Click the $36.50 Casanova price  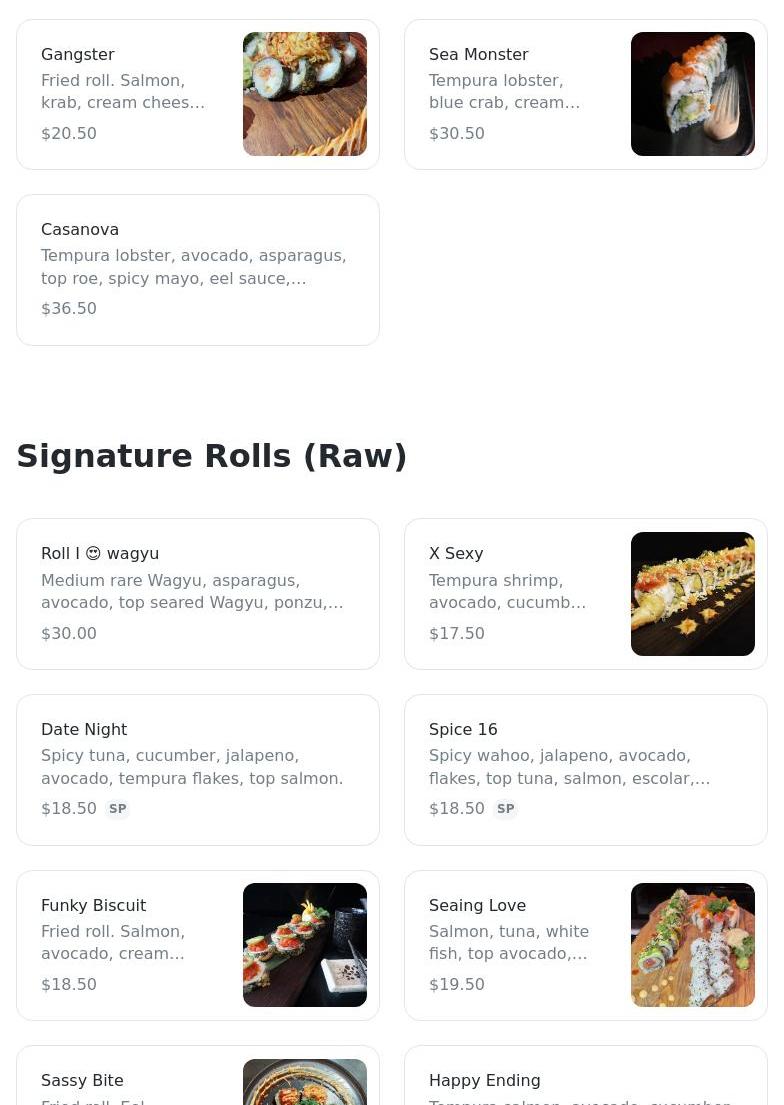pyautogui.click(x=69, y=309)
